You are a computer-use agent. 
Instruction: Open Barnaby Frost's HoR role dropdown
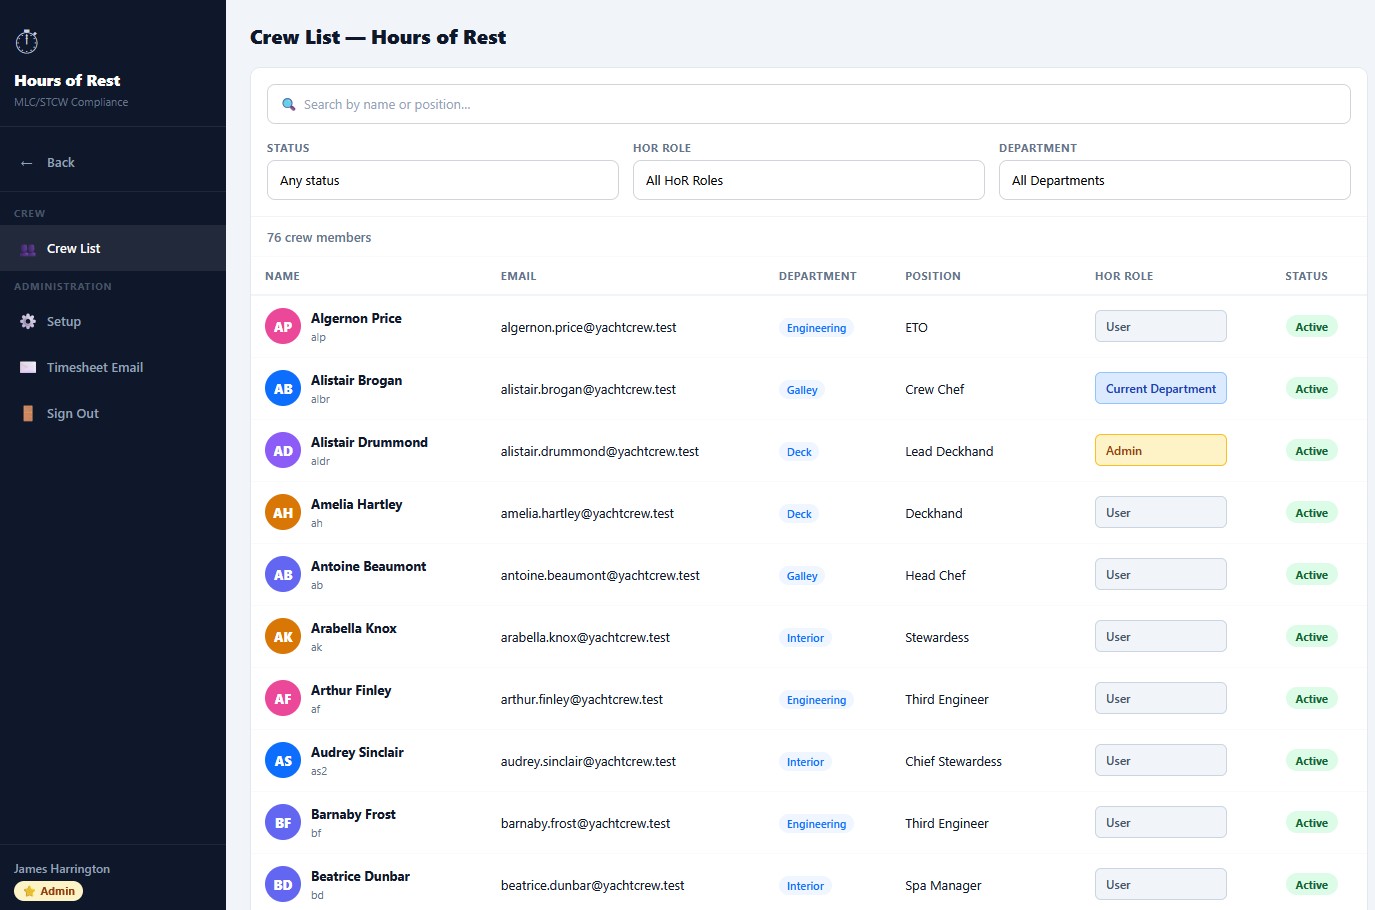tap(1161, 823)
